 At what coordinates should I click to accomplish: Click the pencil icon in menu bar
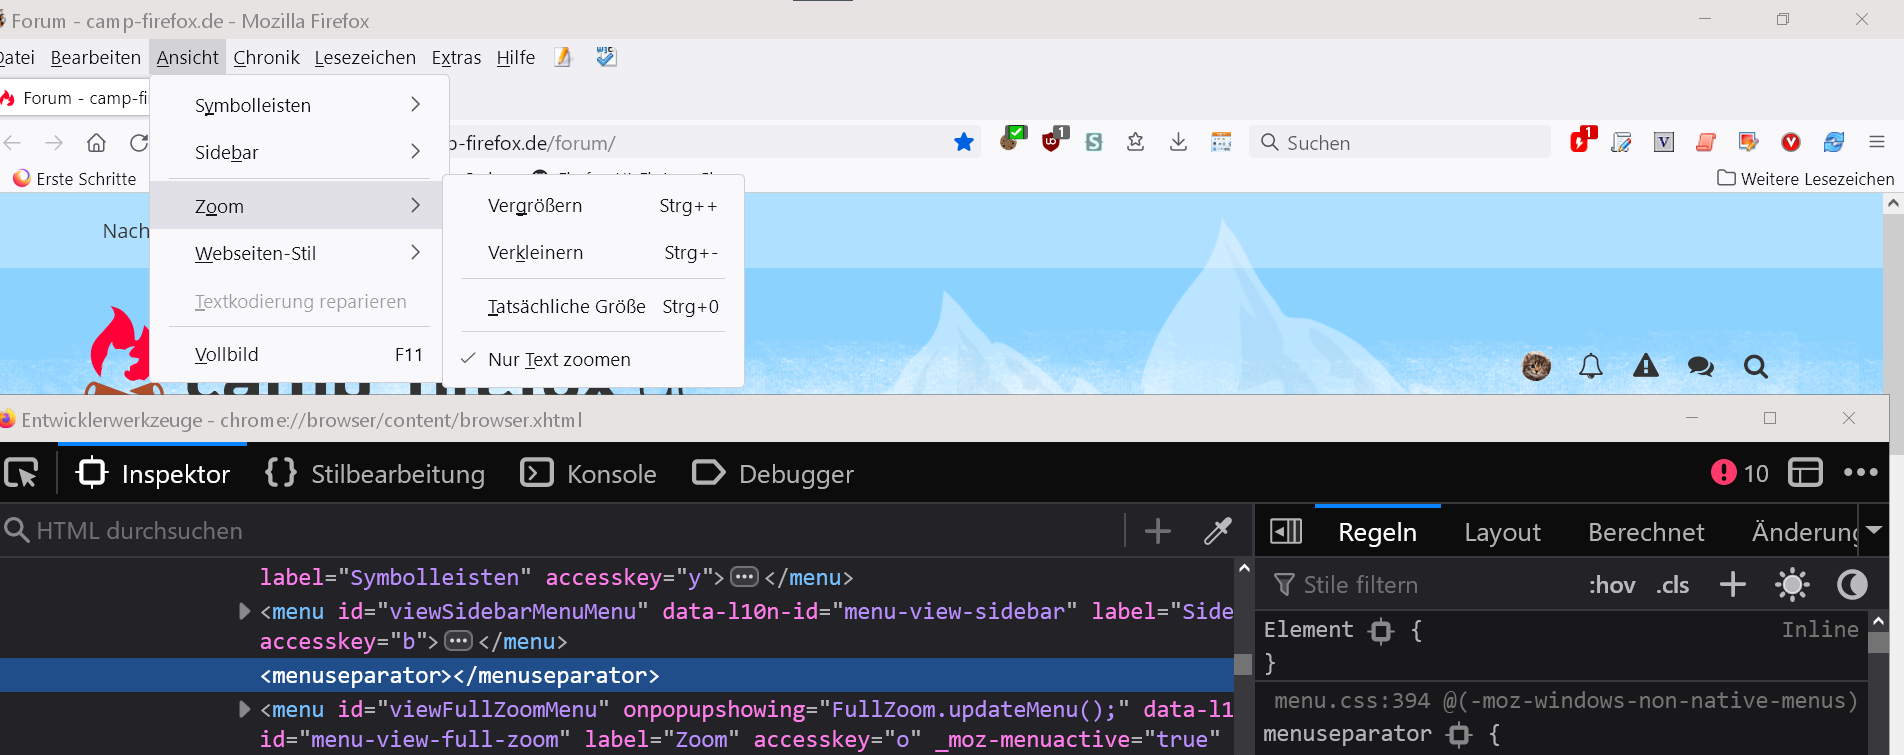point(563,57)
